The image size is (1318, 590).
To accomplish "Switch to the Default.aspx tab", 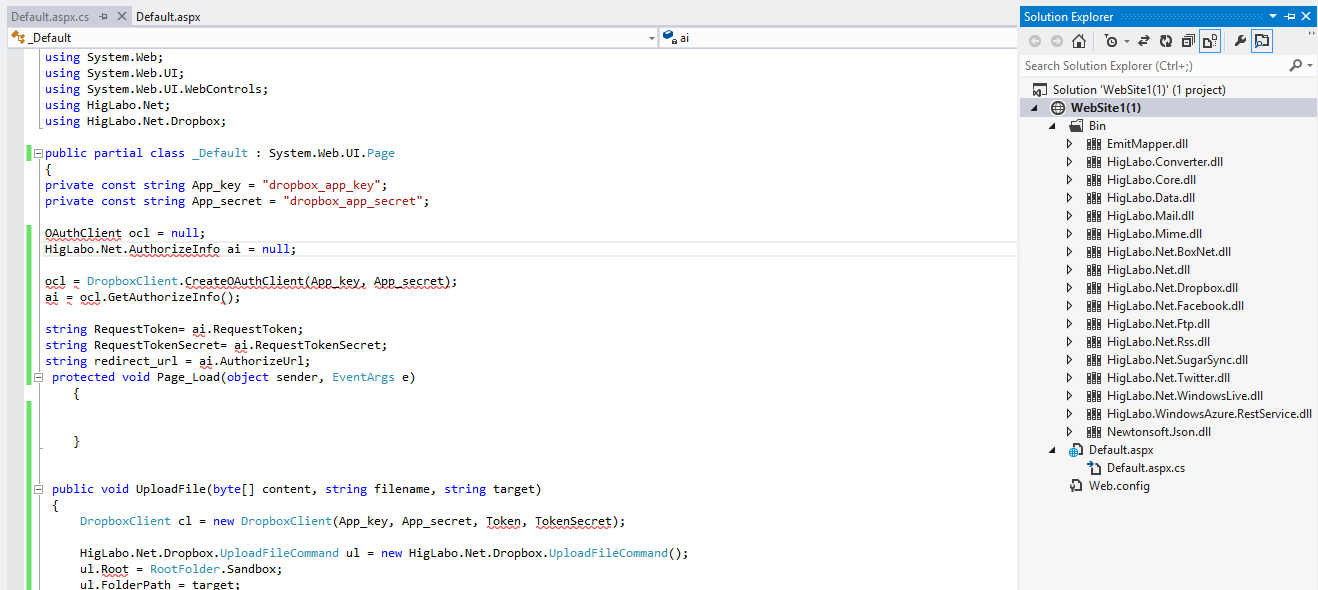I will pyautogui.click(x=168, y=17).
